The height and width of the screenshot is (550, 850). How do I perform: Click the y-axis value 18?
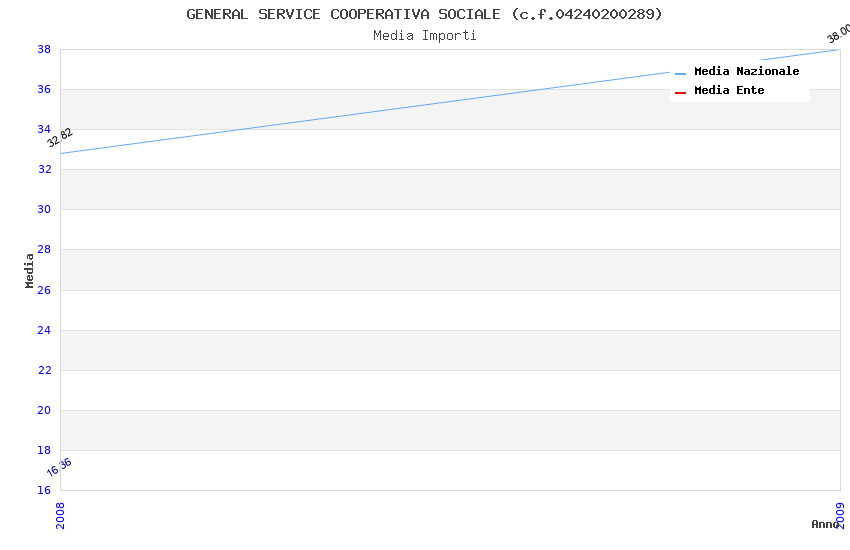[x=44, y=450]
